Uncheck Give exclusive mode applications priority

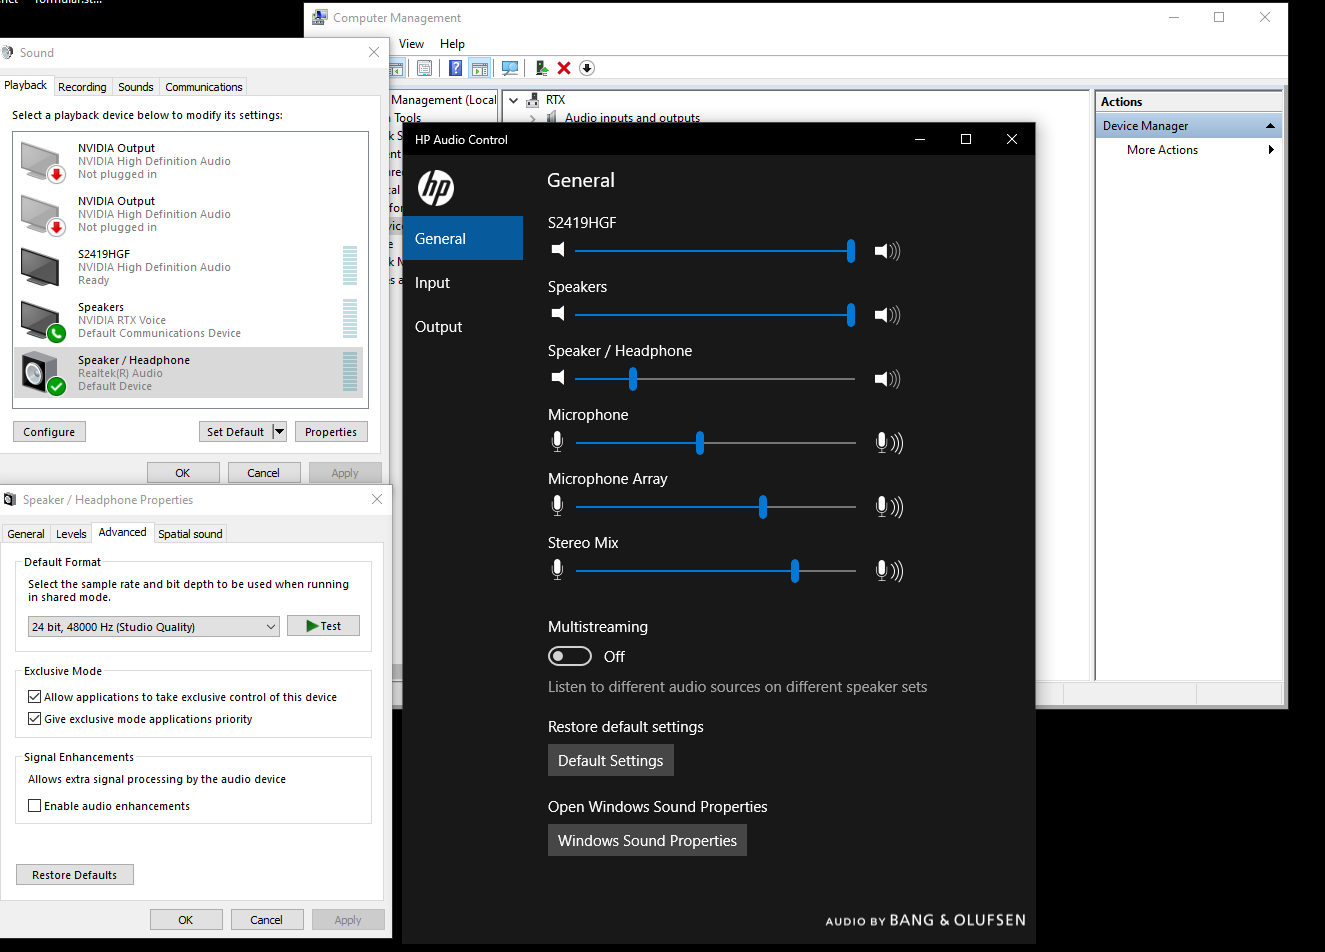tap(35, 719)
